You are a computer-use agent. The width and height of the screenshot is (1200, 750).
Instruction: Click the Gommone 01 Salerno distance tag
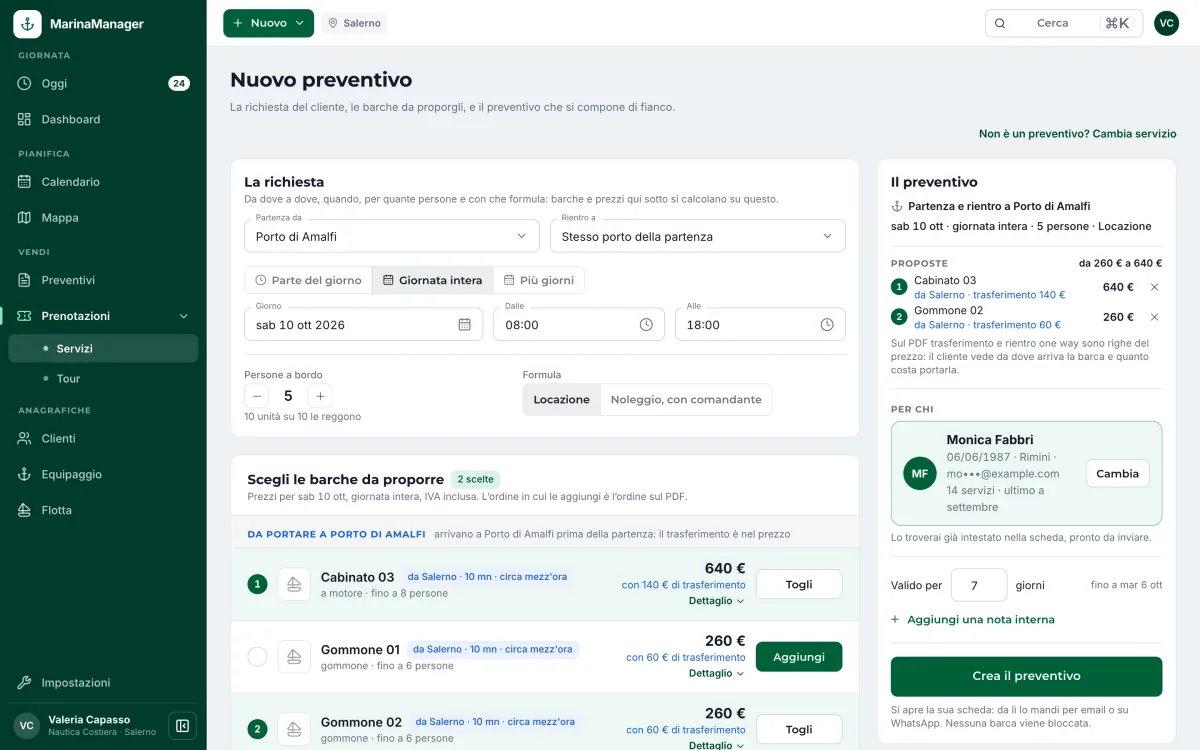coord(492,650)
